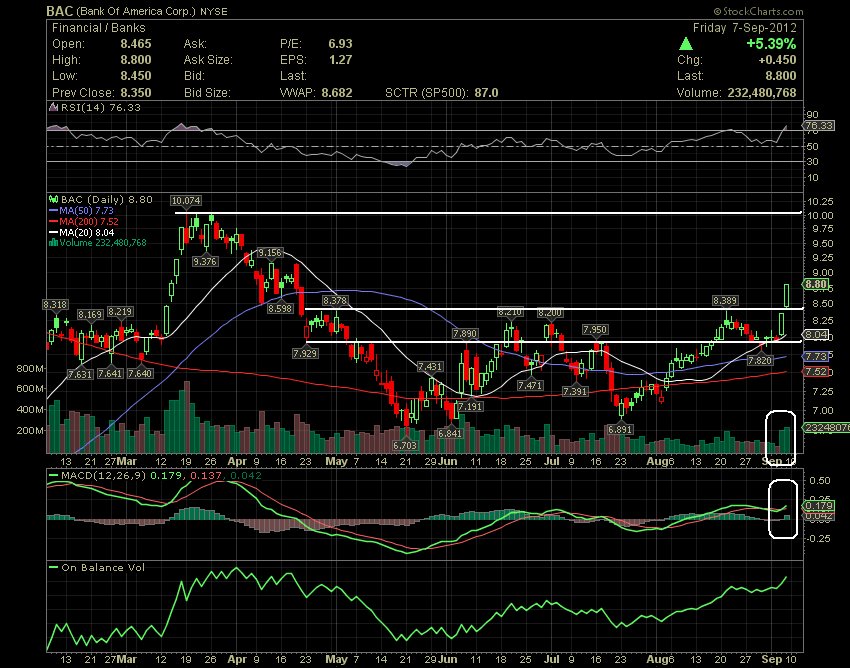Click the +5.39% percent change

[771, 44]
